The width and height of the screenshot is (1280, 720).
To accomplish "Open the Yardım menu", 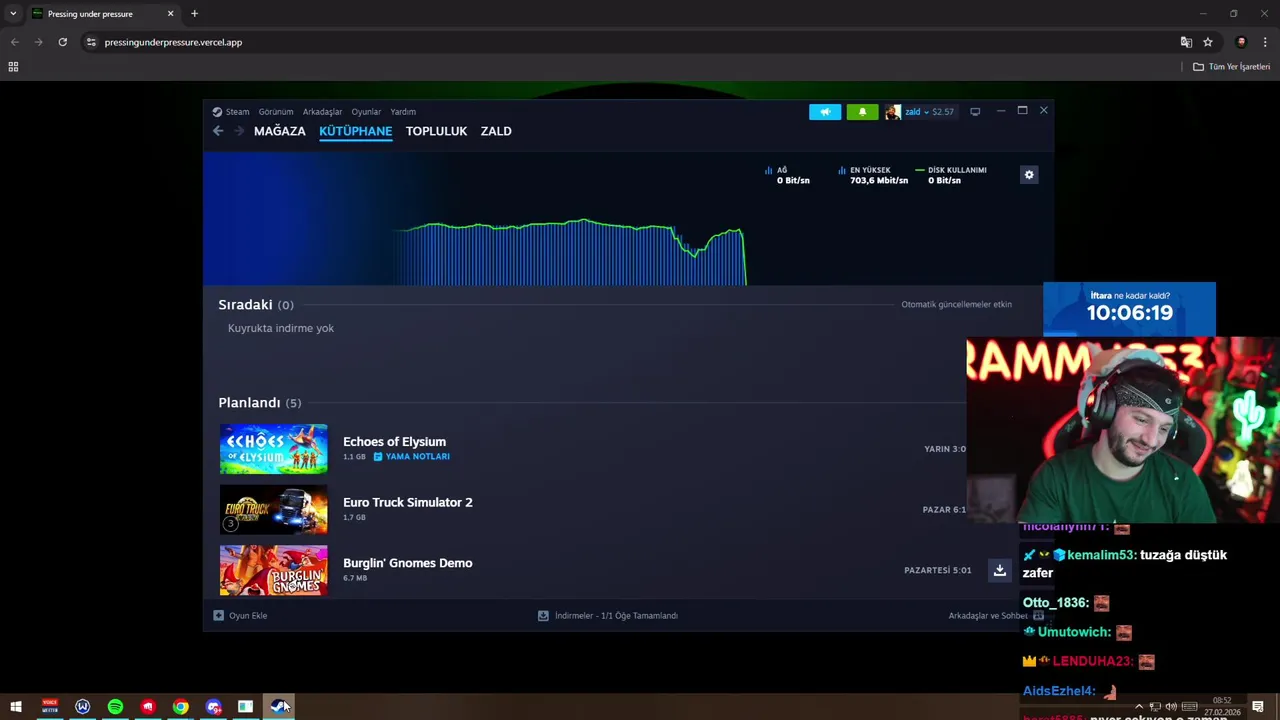I will point(403,112).
